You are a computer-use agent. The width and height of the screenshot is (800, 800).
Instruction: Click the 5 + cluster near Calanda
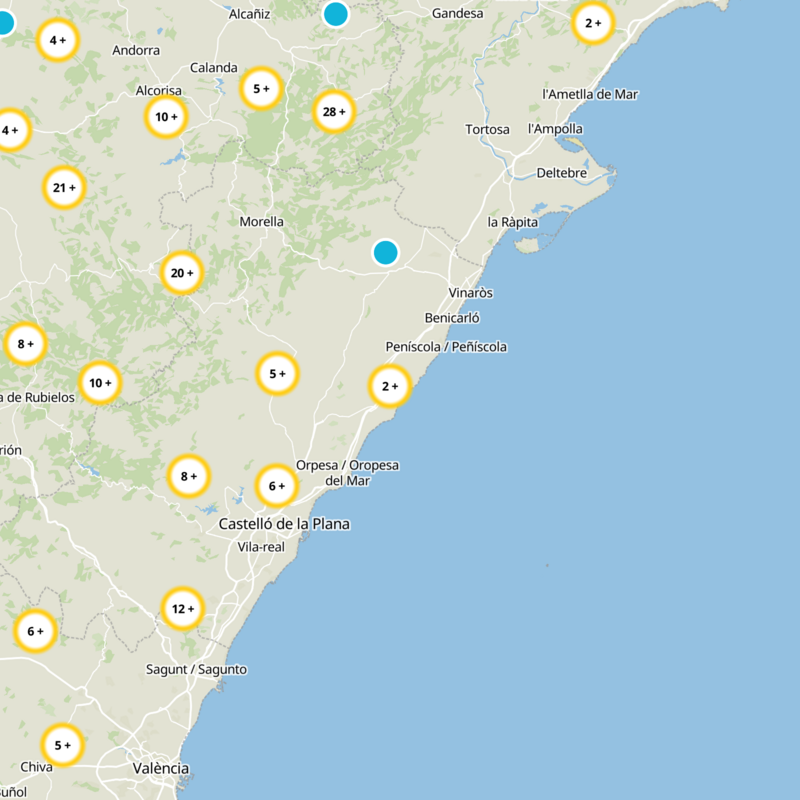261,89
